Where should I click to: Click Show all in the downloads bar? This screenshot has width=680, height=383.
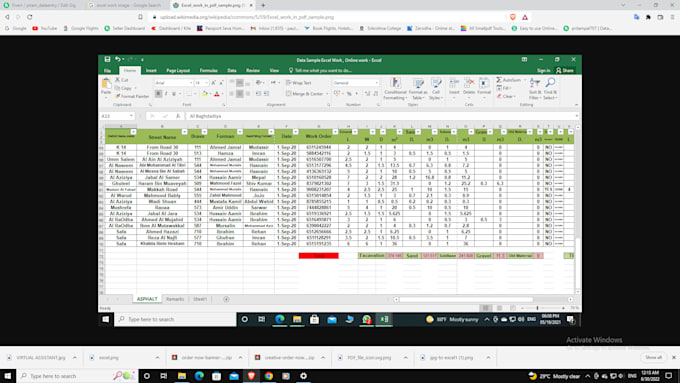tap(654, 357)
